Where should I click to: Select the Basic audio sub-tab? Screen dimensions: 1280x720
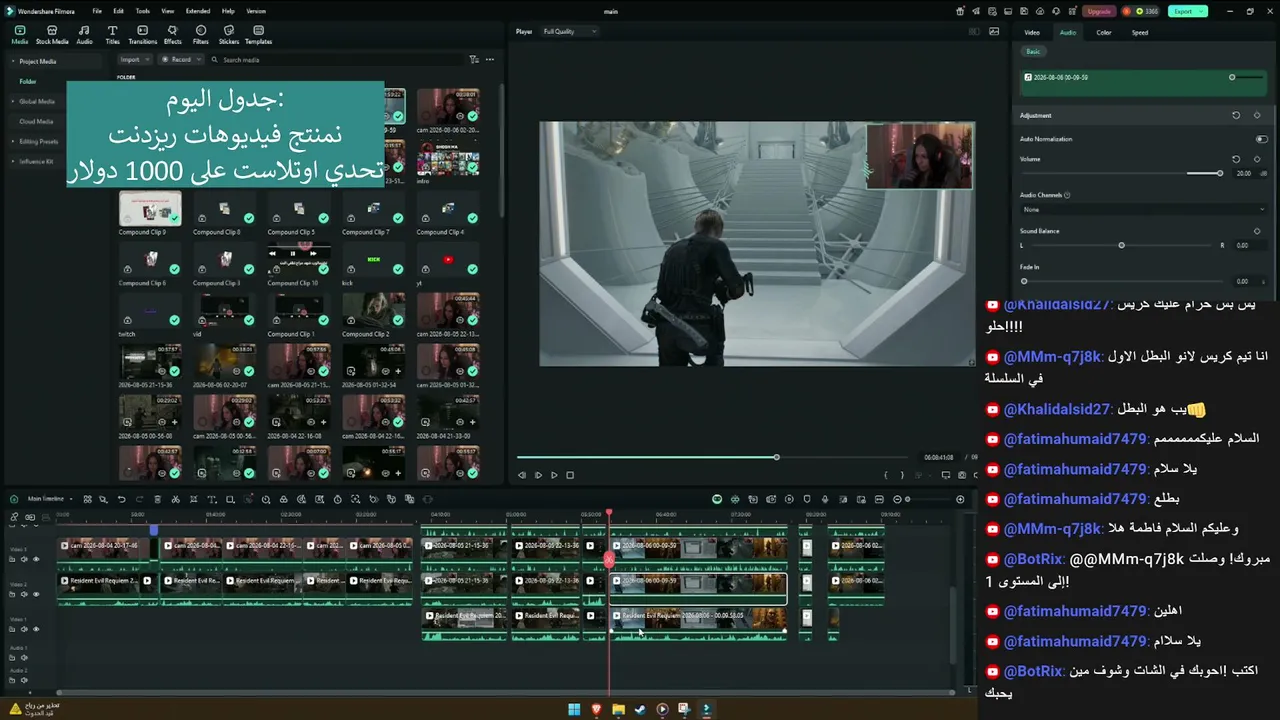point(1033,52)
